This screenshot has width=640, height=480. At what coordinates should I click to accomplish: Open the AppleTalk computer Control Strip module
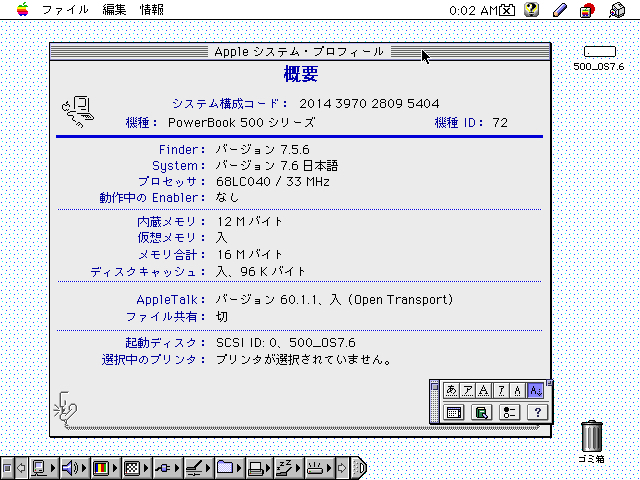pos(43,468)
